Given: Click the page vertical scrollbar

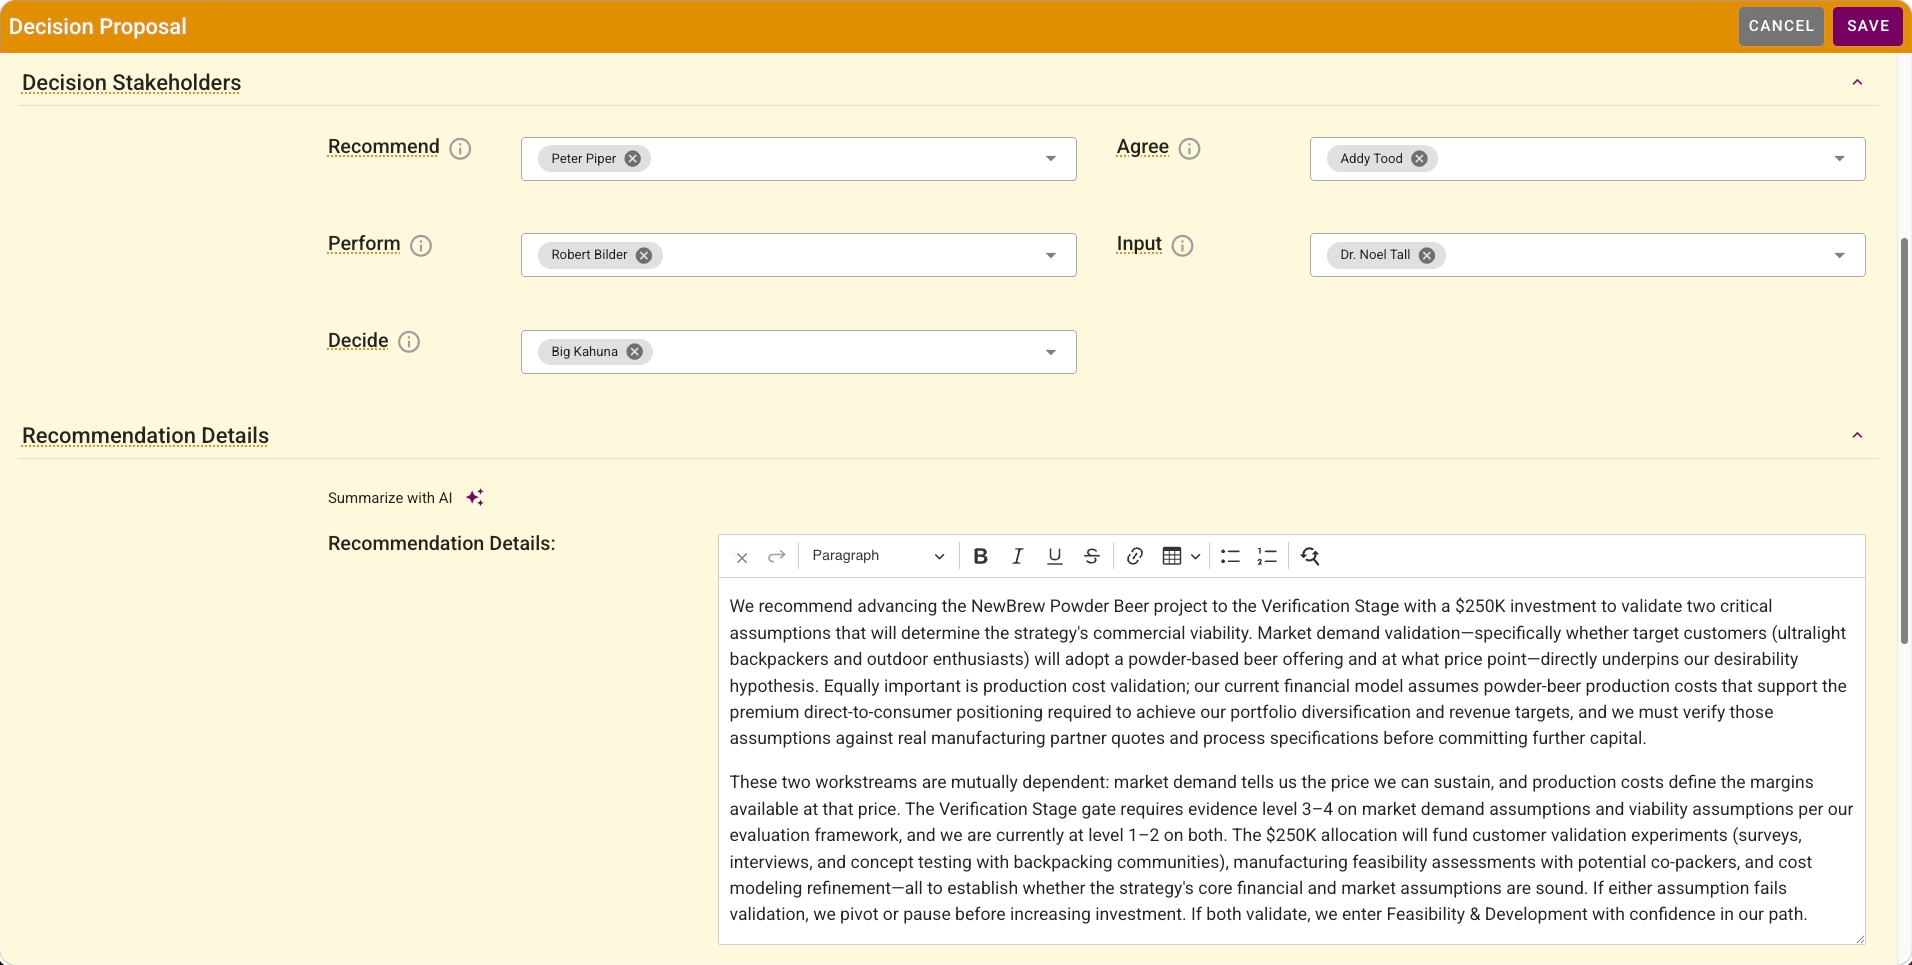Looking at the screenshot, I should [1904, 440].
